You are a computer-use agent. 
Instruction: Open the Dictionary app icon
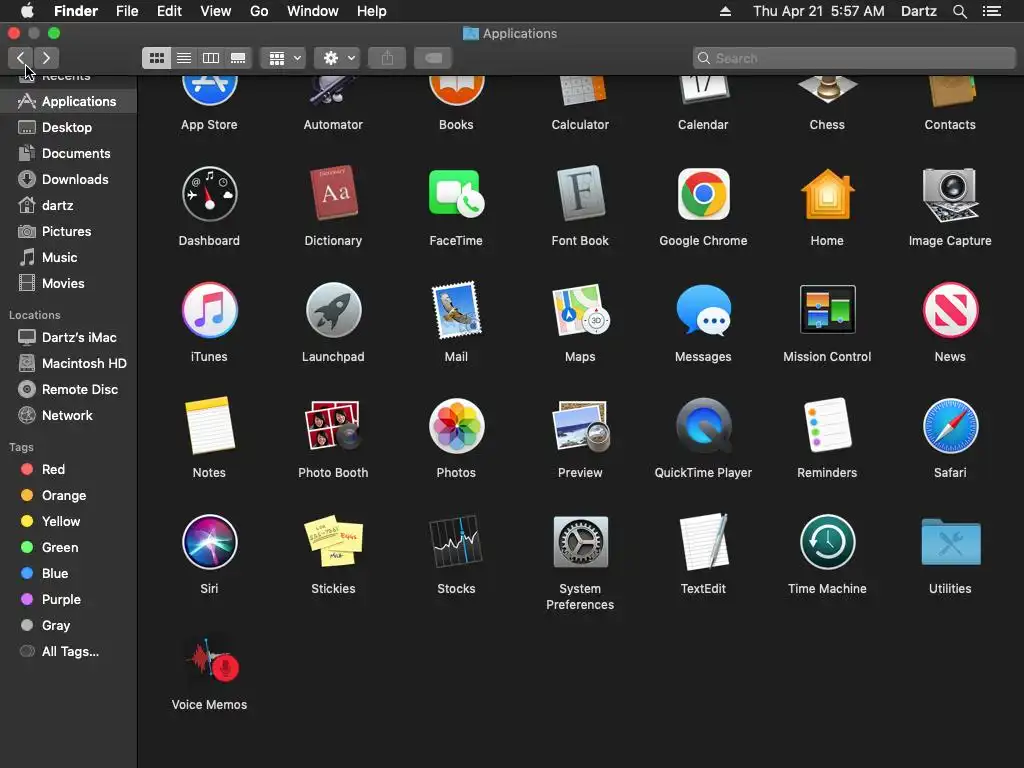333,194
